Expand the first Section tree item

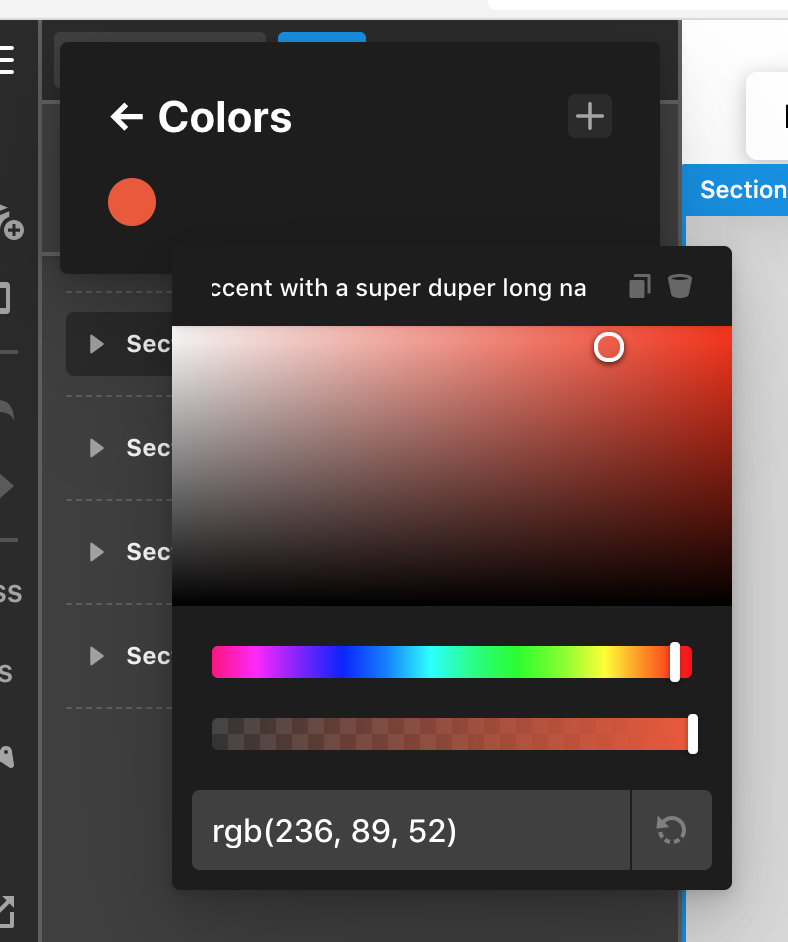tap(97, 344)
